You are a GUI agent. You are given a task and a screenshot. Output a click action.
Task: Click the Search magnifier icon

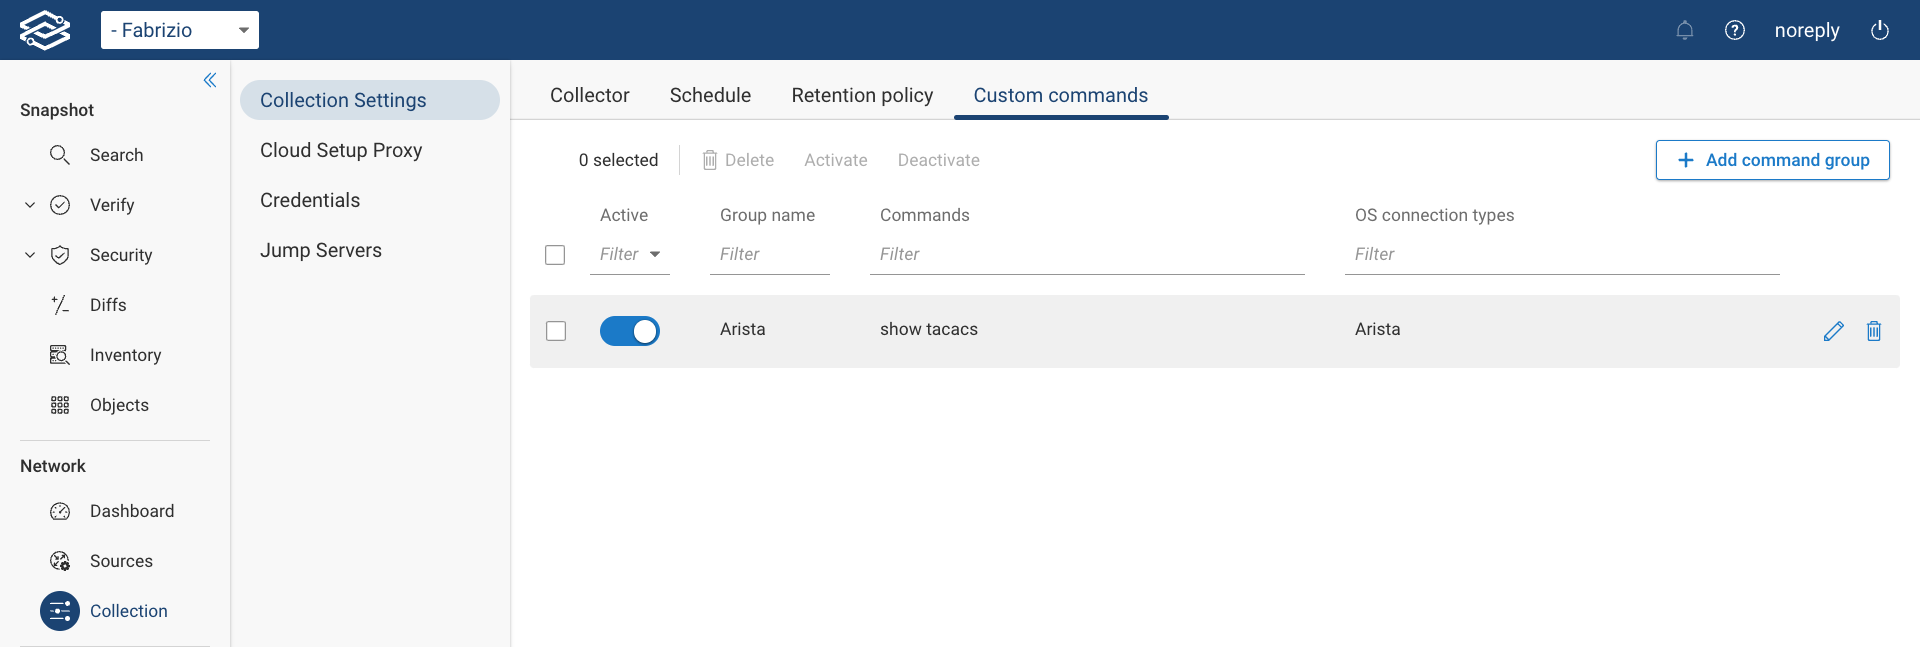click(x=60, y=155)
